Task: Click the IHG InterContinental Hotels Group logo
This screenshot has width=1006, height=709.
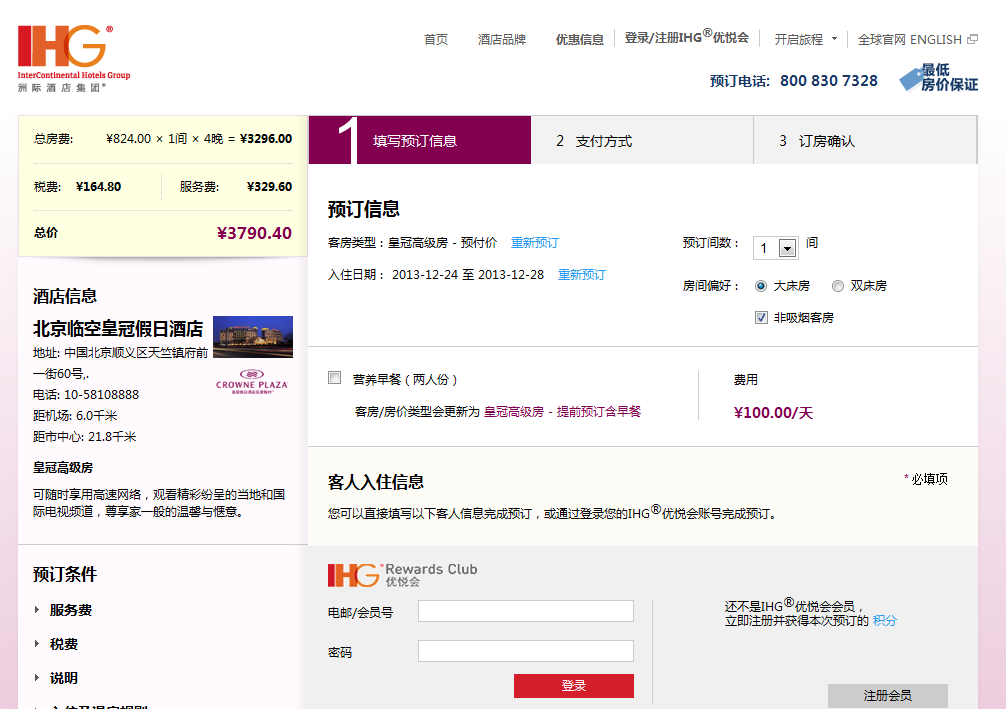Action: pos(74,58)
